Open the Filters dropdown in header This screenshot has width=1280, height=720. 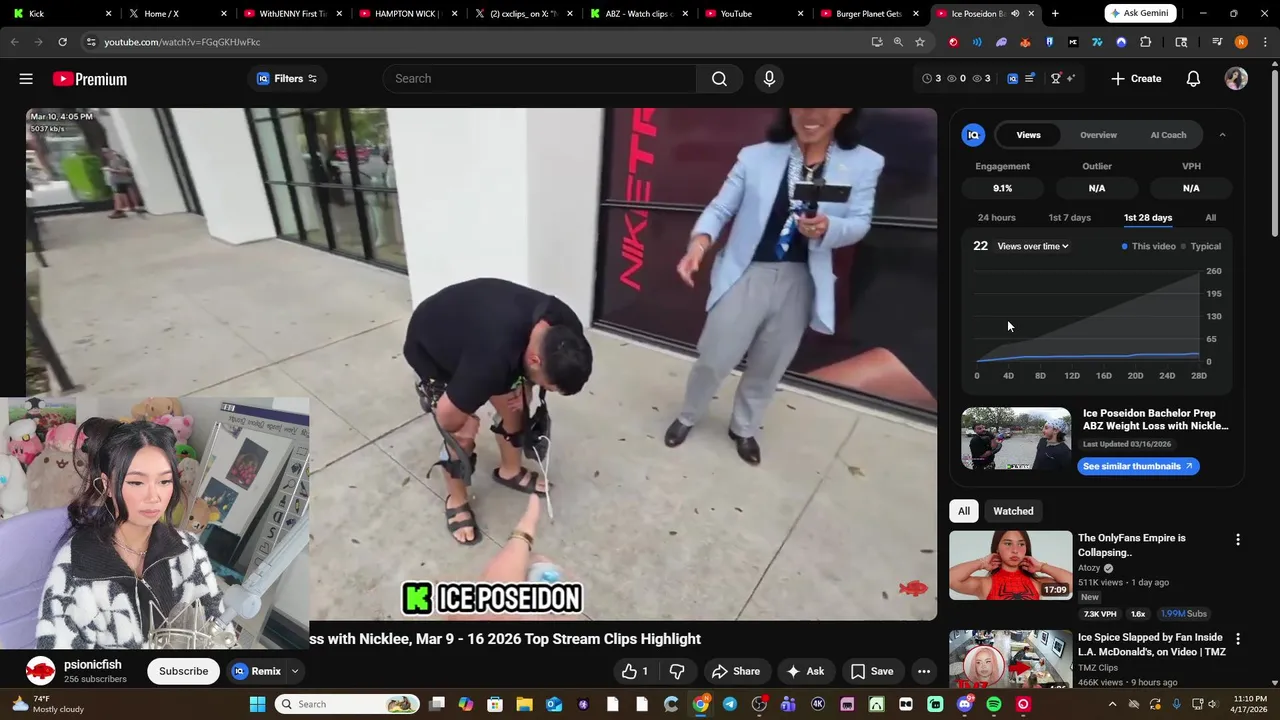tap(287, 79)
